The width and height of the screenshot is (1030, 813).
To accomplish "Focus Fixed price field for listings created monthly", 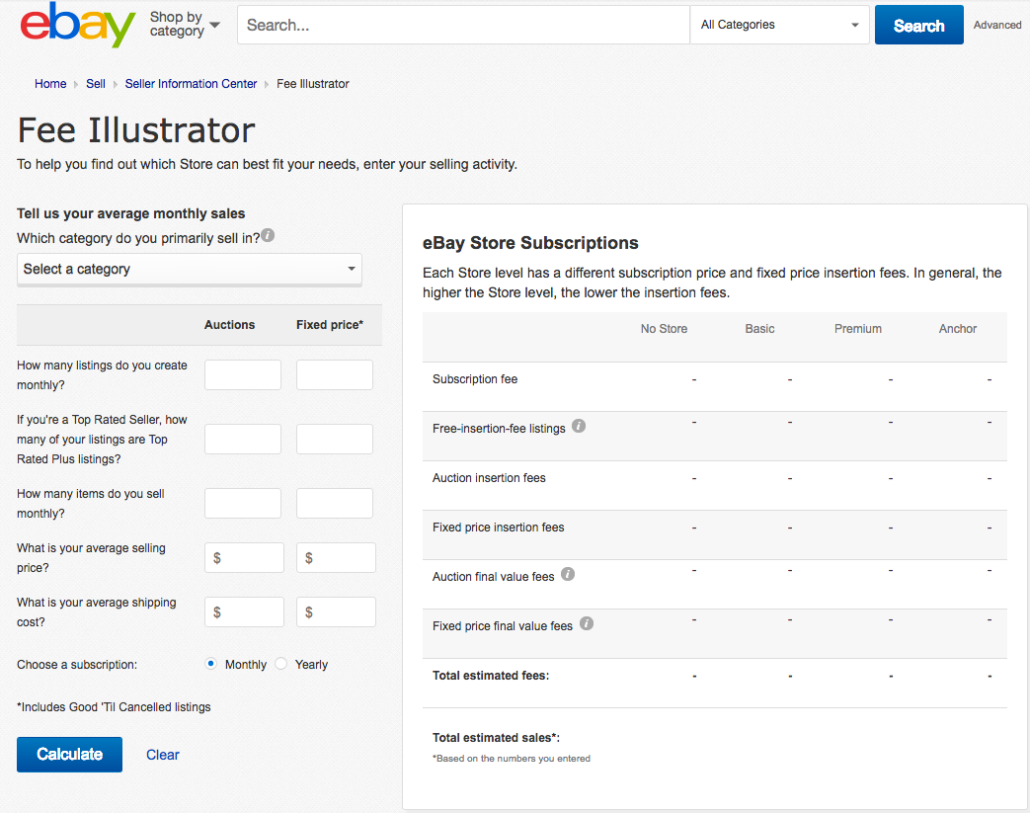I will tap(334, 375).
